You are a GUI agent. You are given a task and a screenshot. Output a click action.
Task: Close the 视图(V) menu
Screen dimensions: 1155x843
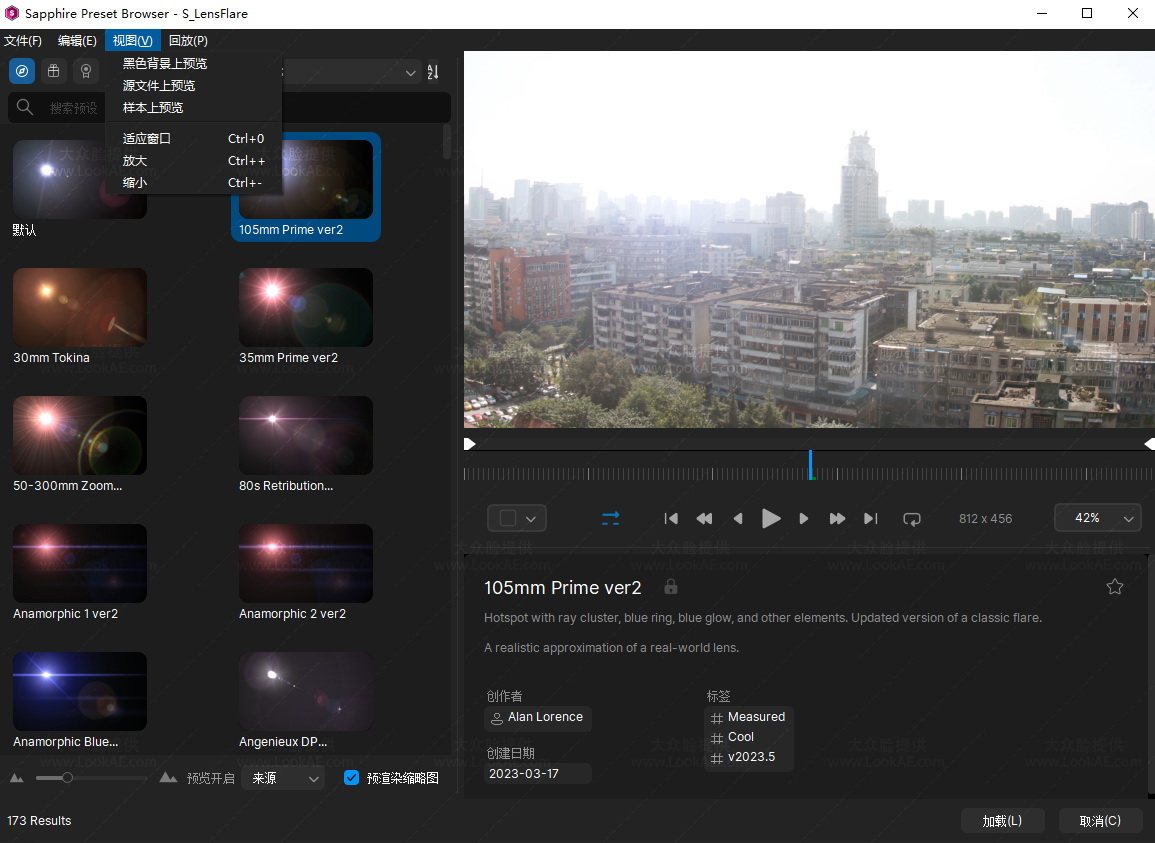[x=133, y=41]
